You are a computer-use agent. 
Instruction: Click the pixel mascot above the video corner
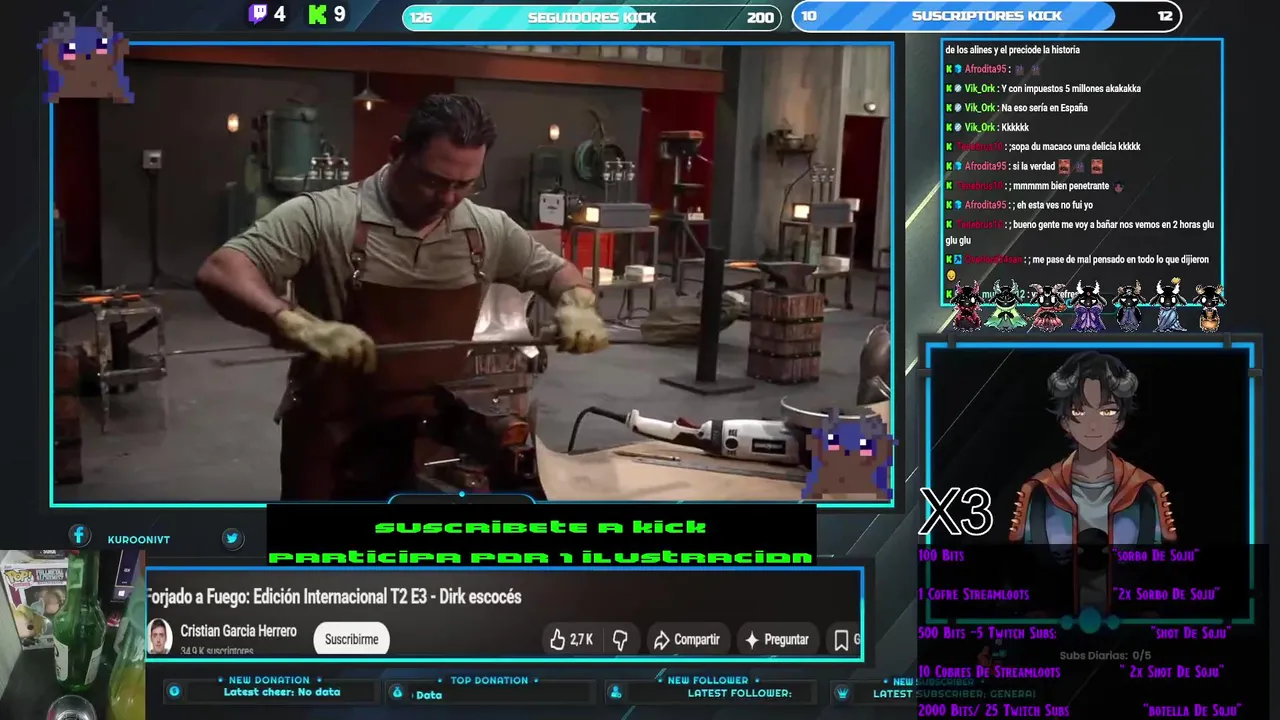(87, 56)
